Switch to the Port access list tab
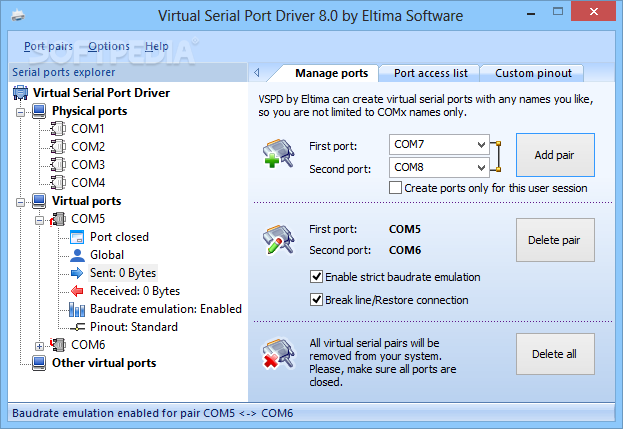623x429 pixels. click(430, 73)
